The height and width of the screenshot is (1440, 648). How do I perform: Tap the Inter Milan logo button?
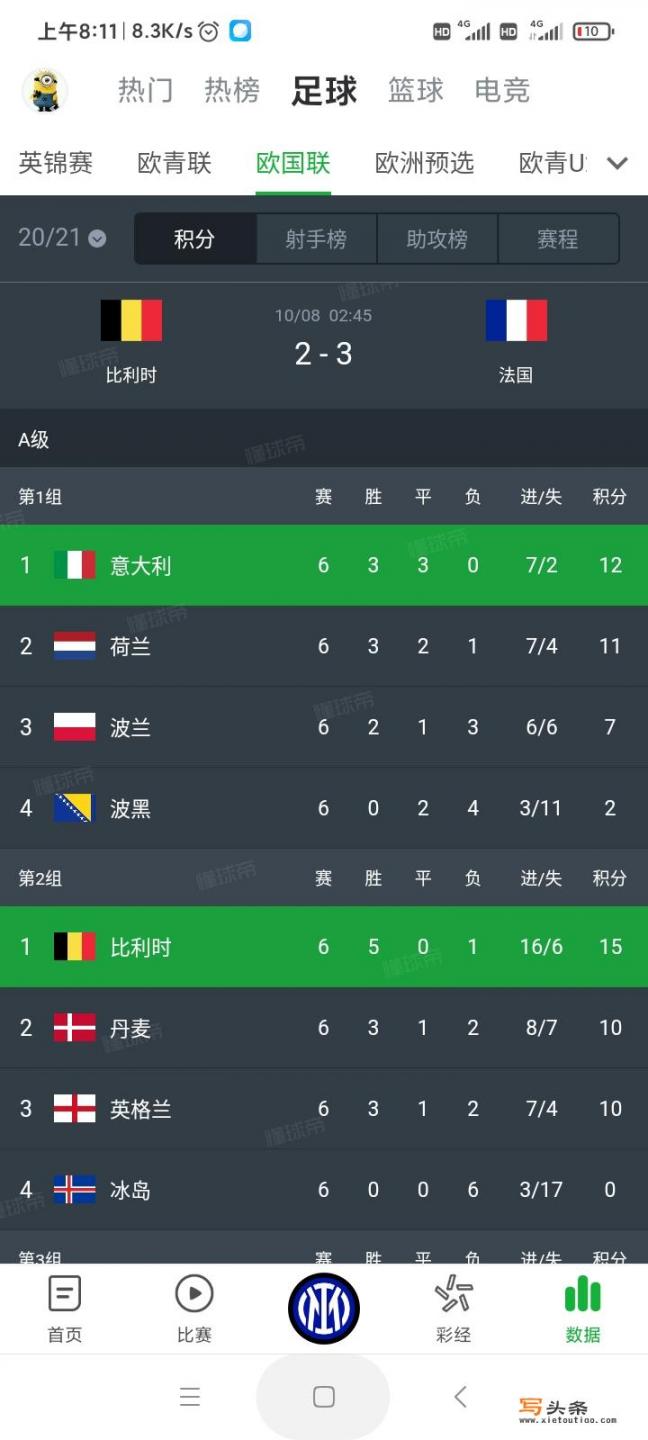(x=324, y=1308)
